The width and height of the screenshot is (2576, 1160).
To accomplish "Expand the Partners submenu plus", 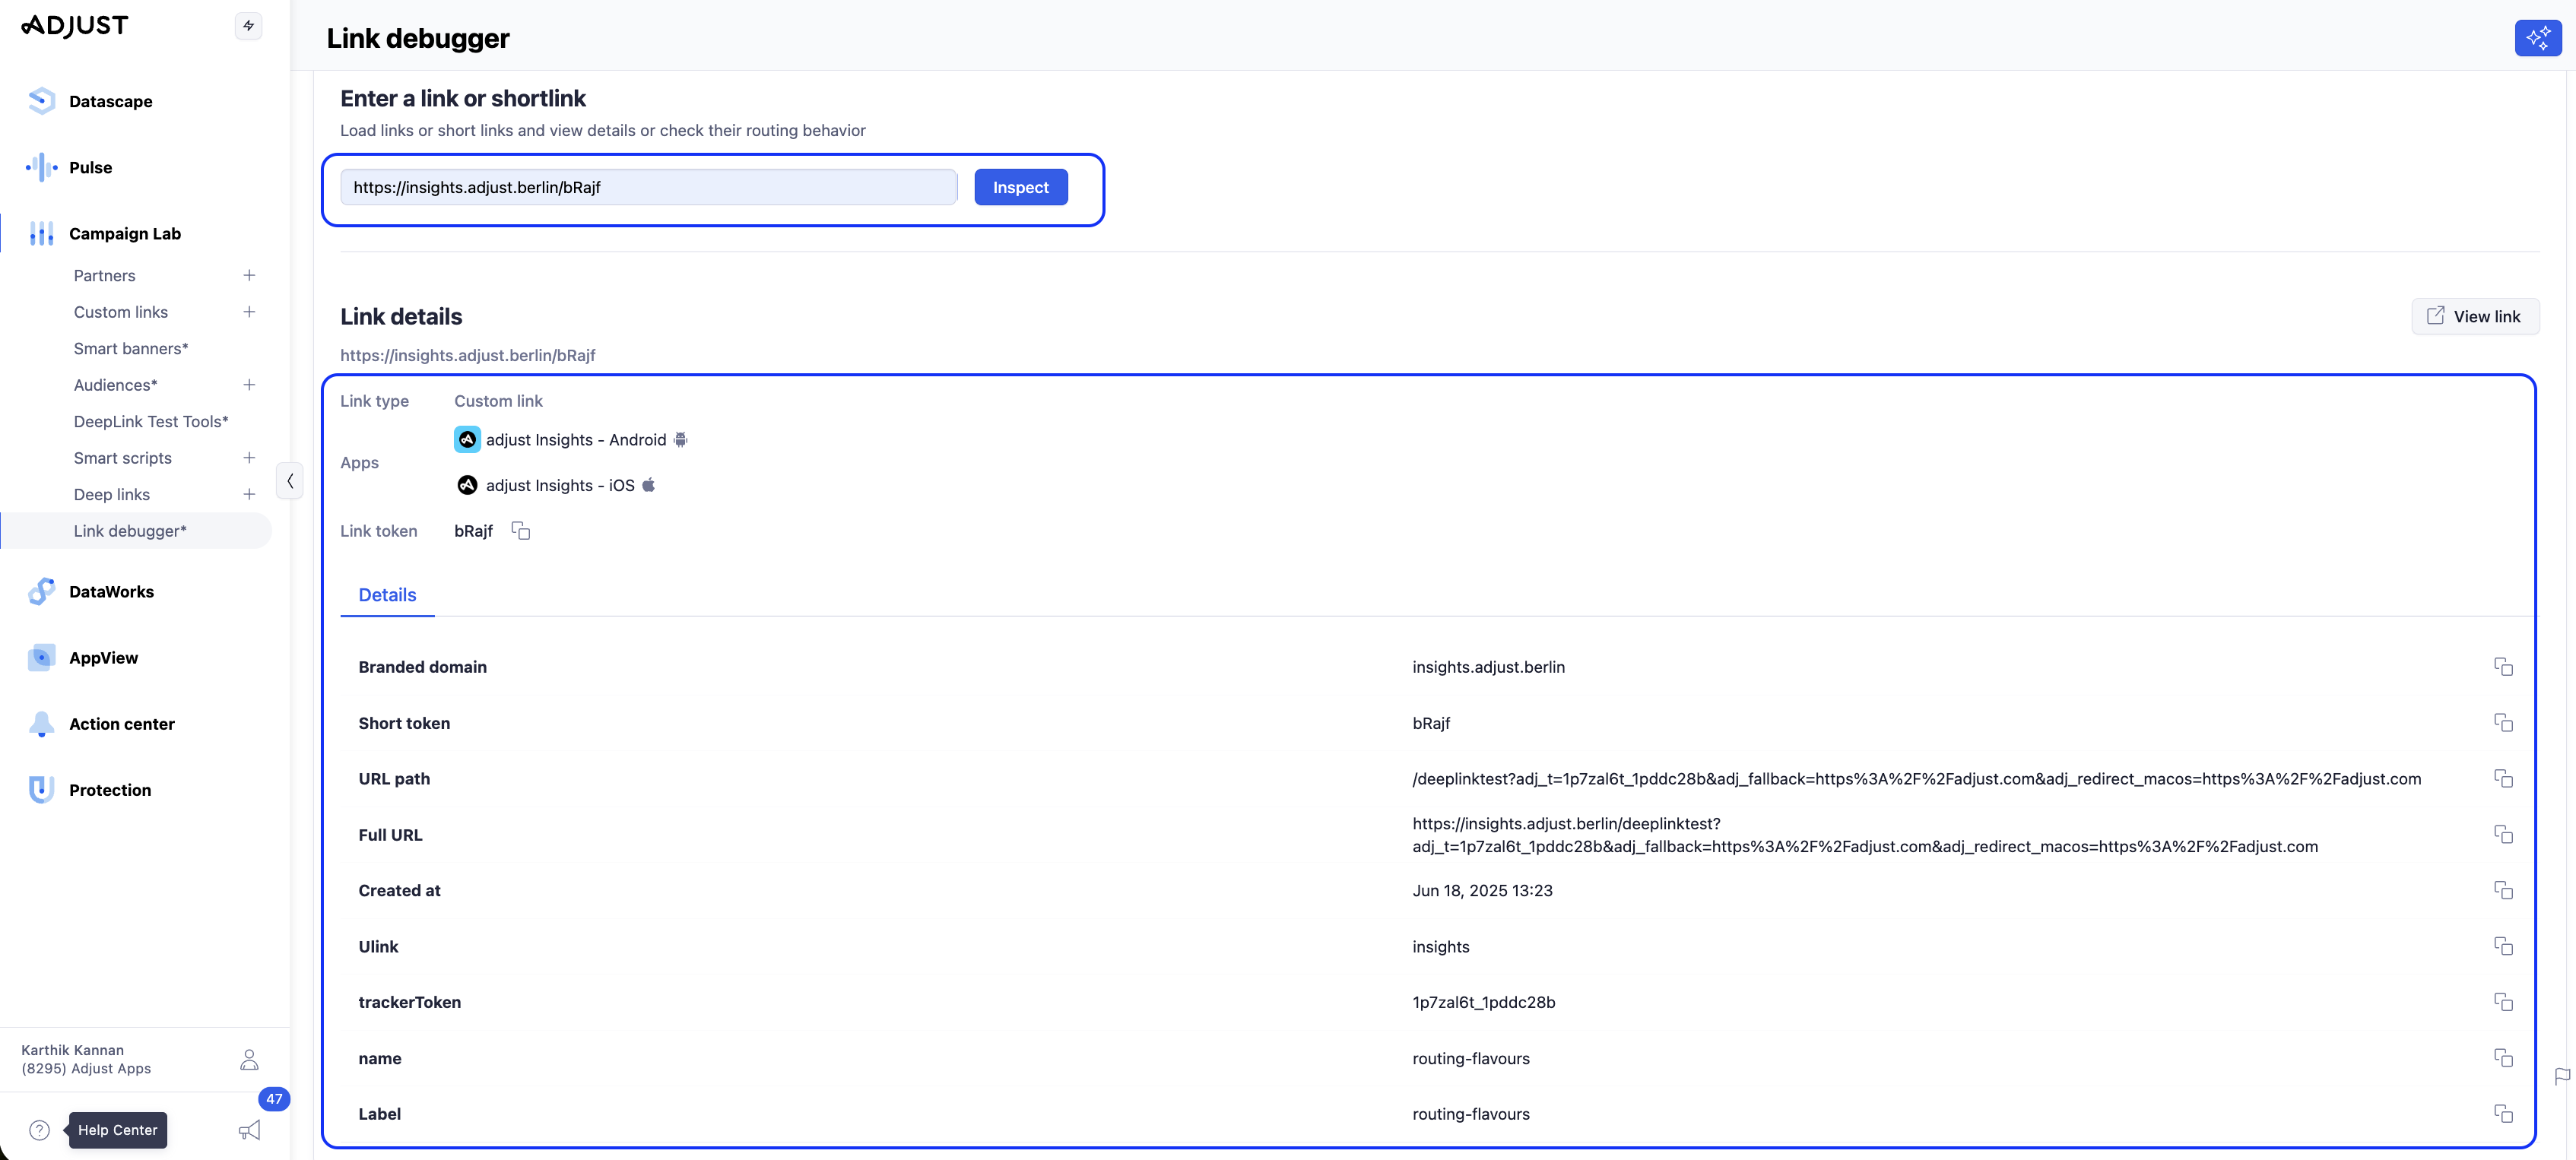I will [x=249, y=275].
